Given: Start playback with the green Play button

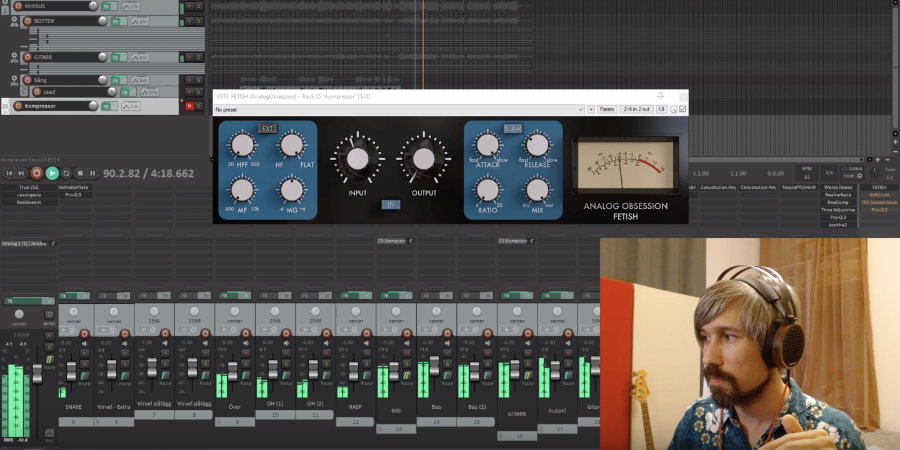Looking at the screenshot, I should [52, 173].
